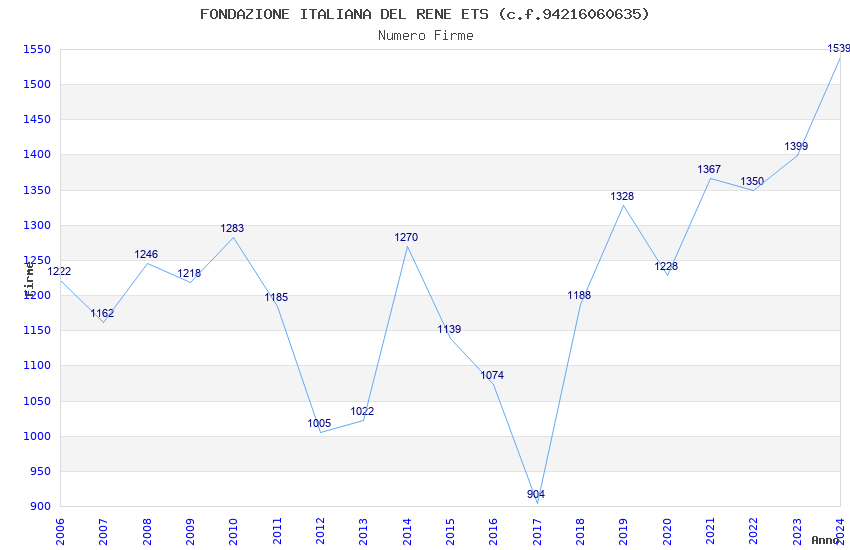Click the data label 1228
The height and width of the screenshot is (550, 850).
666,266
